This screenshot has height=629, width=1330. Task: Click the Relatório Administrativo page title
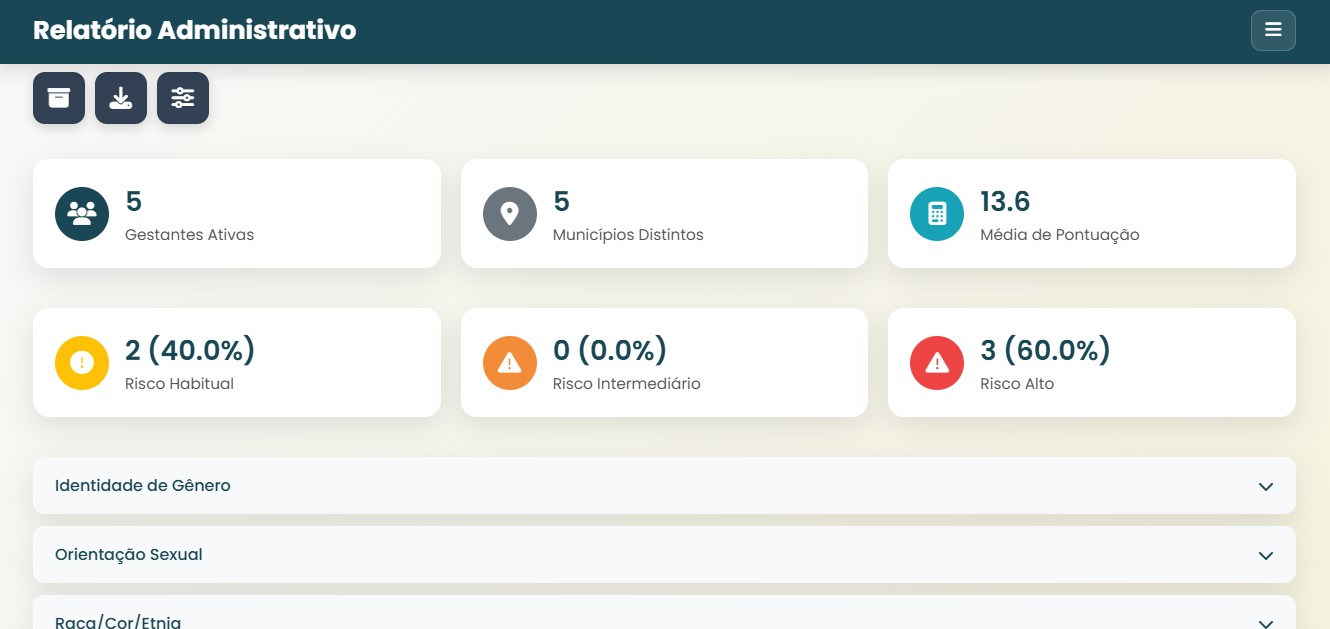coord(194,30)
